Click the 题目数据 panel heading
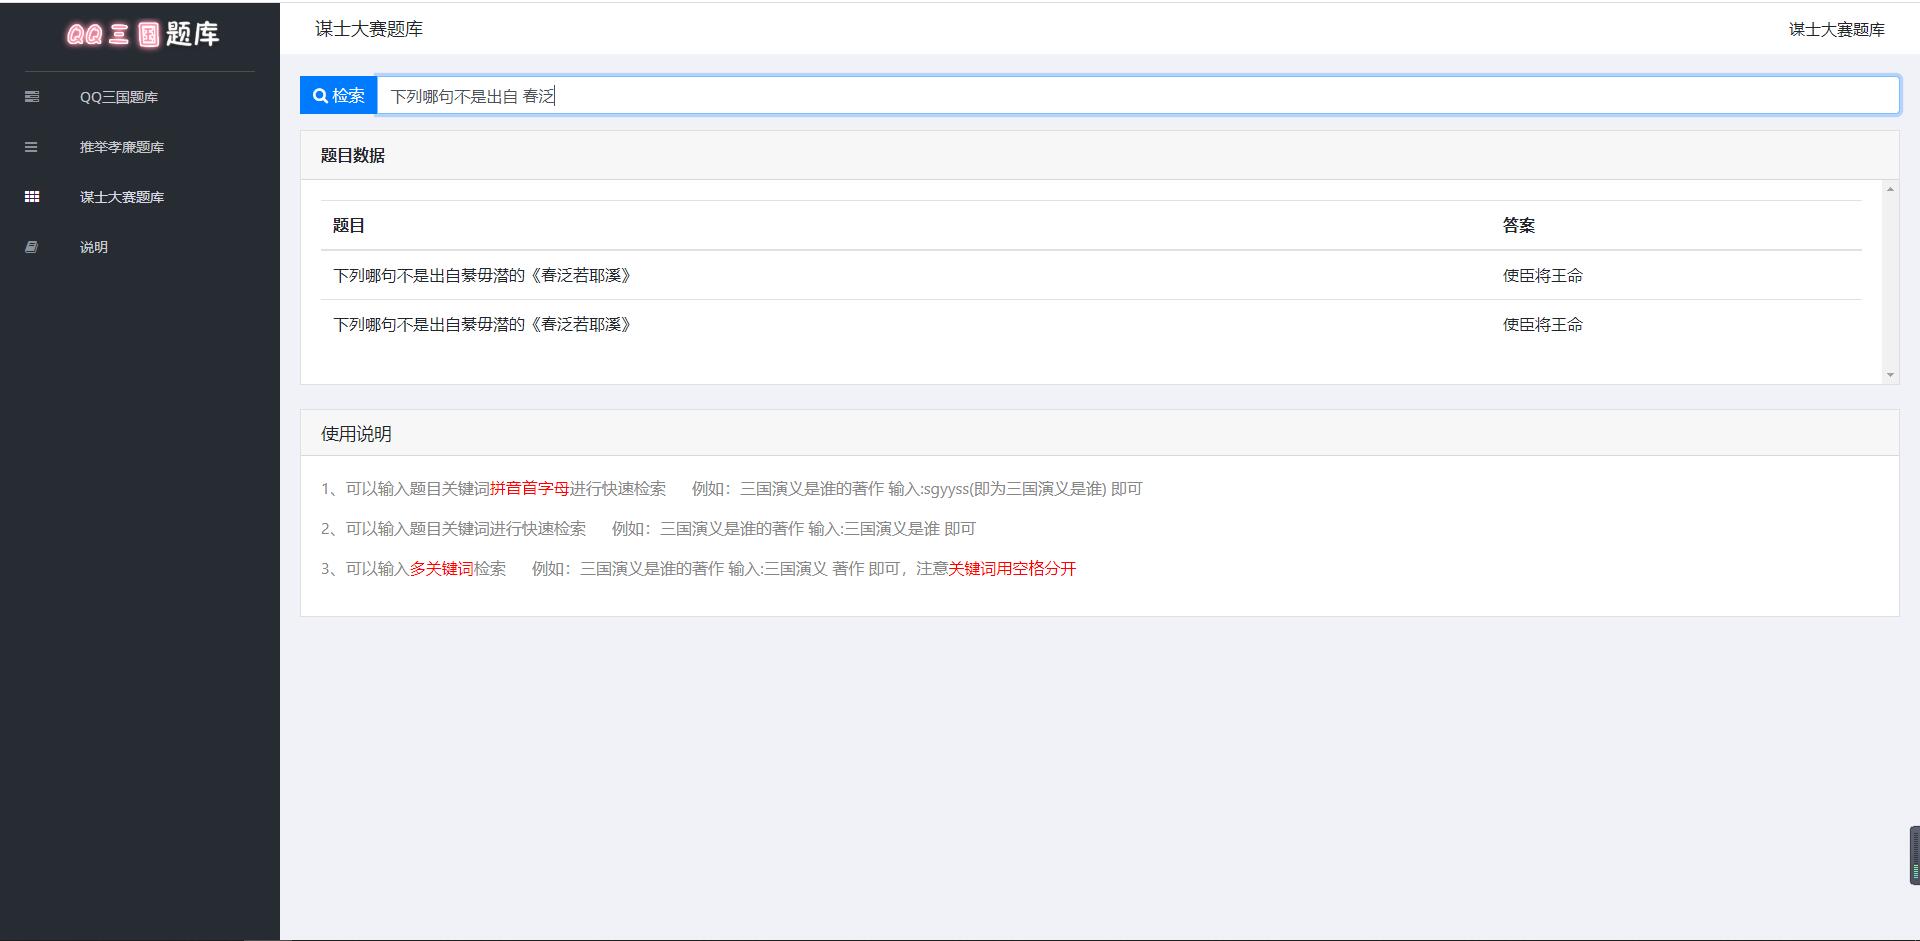This screenshot has height=941, width=1920. point(353,155)
